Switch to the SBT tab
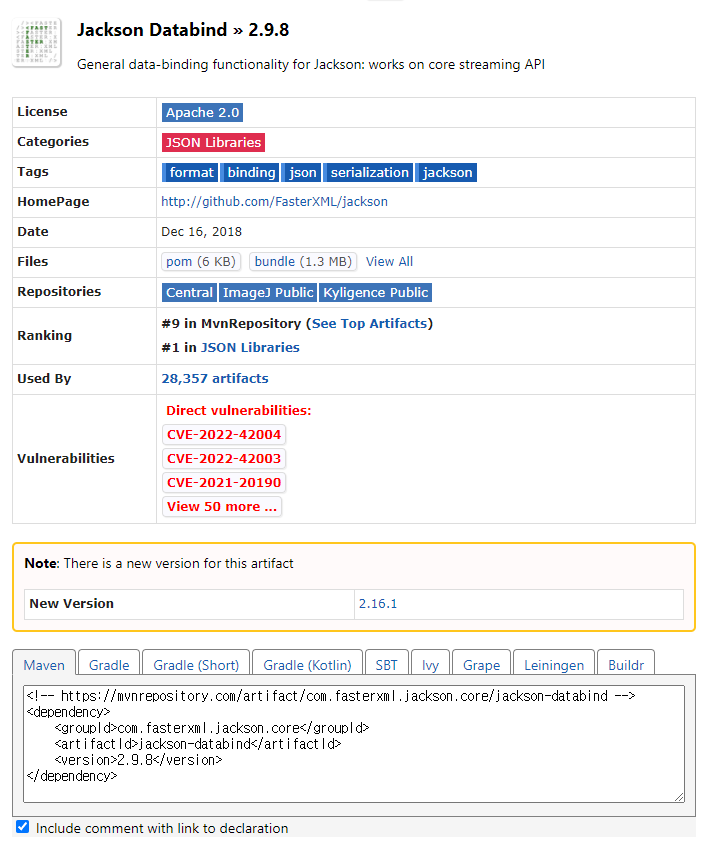Image resolution: width=706 pixels, height=852 pixels. [x=386, y=665]
